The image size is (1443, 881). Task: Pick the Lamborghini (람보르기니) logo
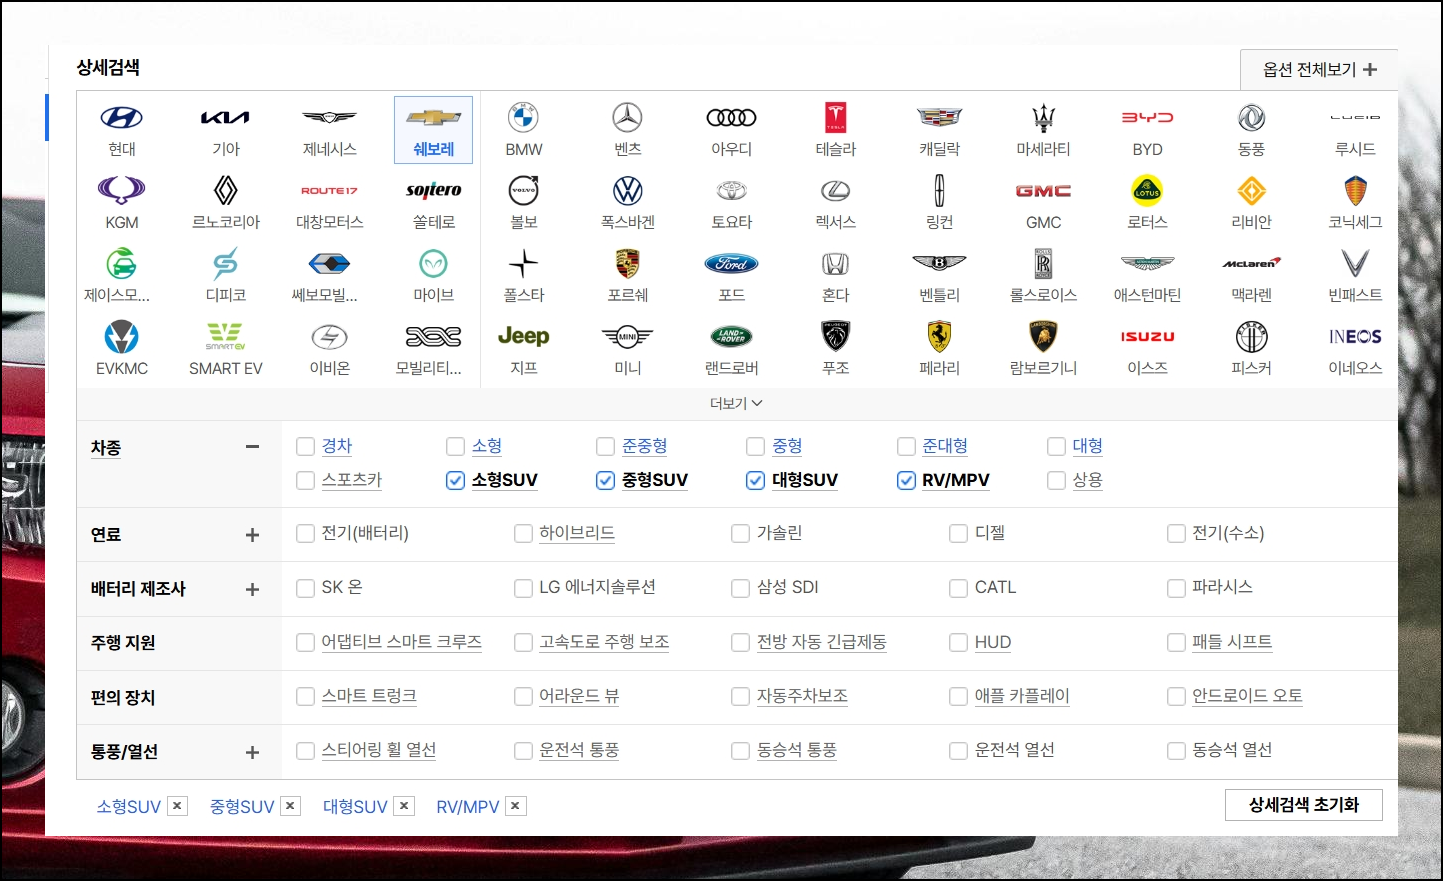click(1044, 337)
